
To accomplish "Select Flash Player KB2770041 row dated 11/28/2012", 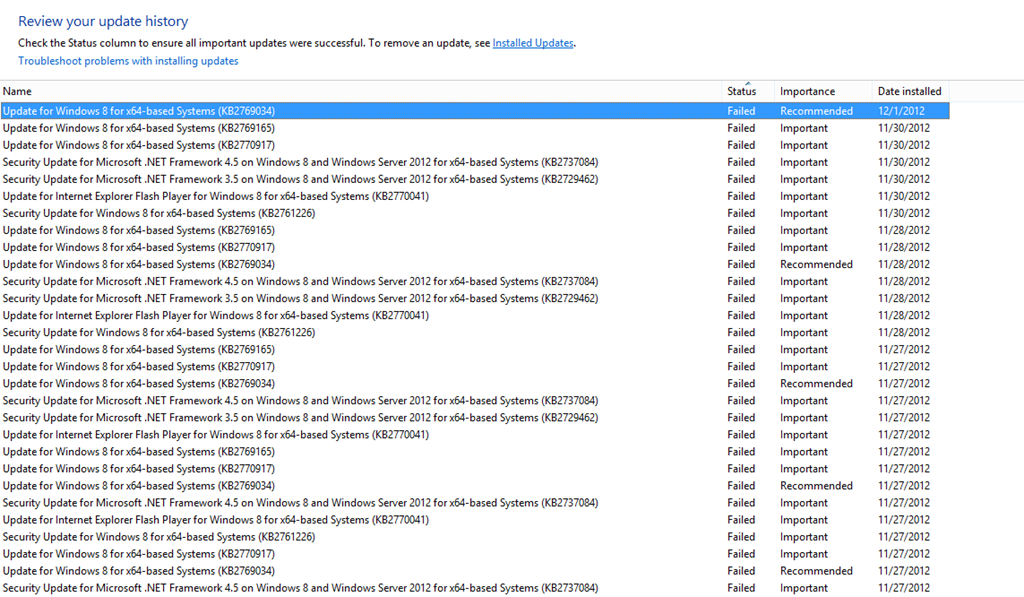I will click(475, 315).
